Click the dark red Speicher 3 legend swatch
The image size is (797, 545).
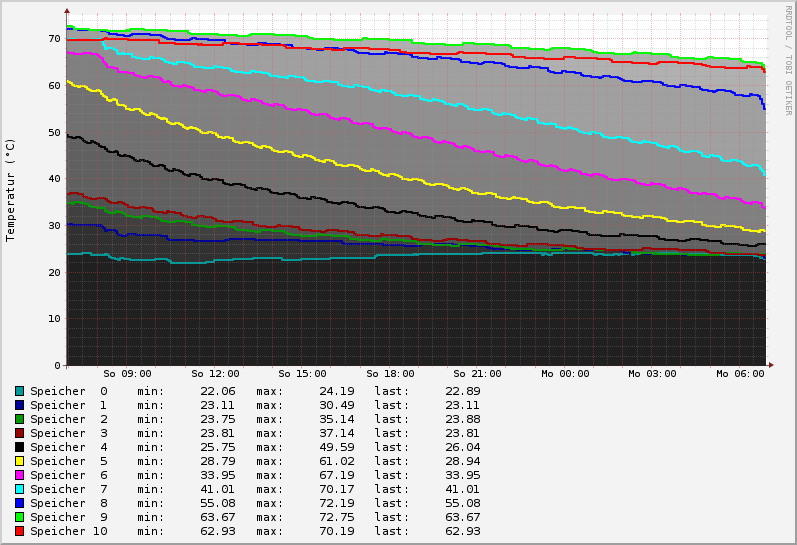click(x=19, y=433)
